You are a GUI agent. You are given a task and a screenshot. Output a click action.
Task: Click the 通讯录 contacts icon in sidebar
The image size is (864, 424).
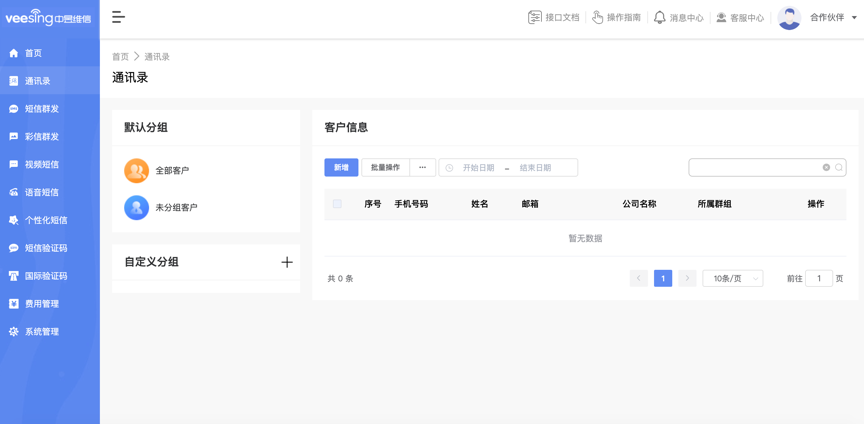click(14, 81)
